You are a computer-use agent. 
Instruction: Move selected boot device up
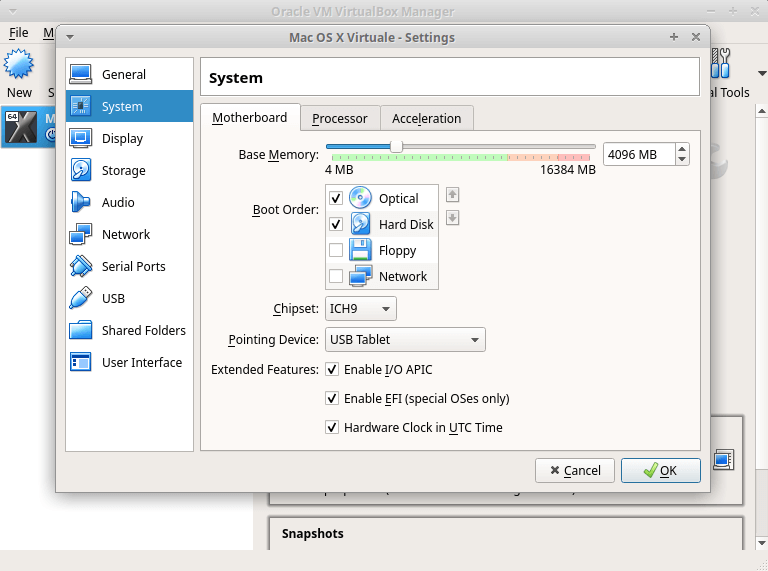[x=452, y=195]
